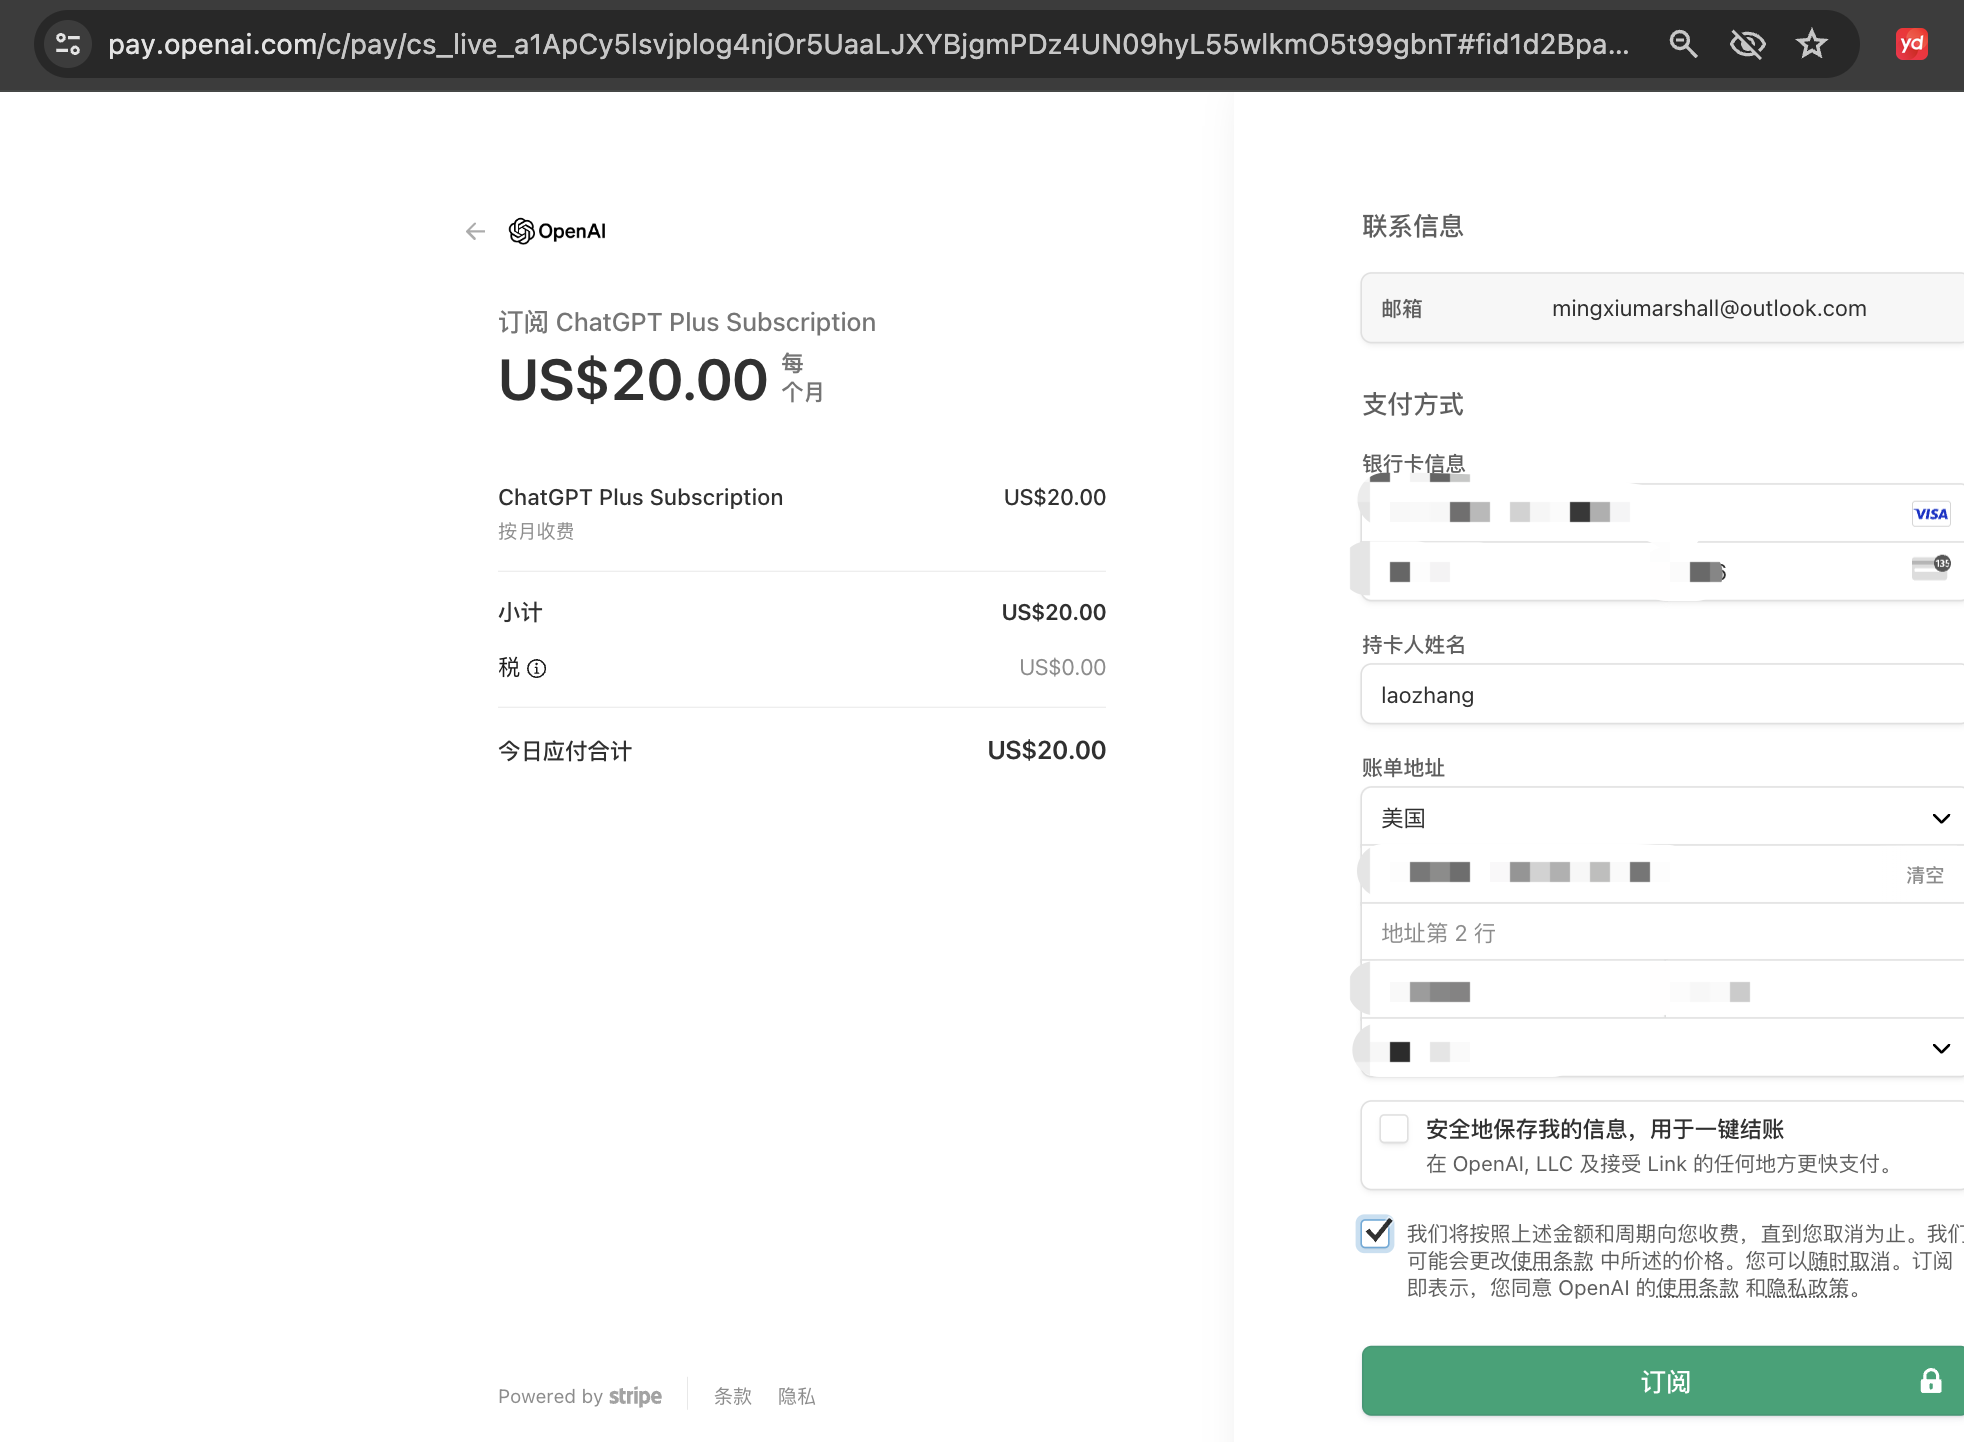Viewport: 1964px width, 1442px height.
Task: Check the save my info for one-click checkout box
Action: (x=1393, y=1129)
